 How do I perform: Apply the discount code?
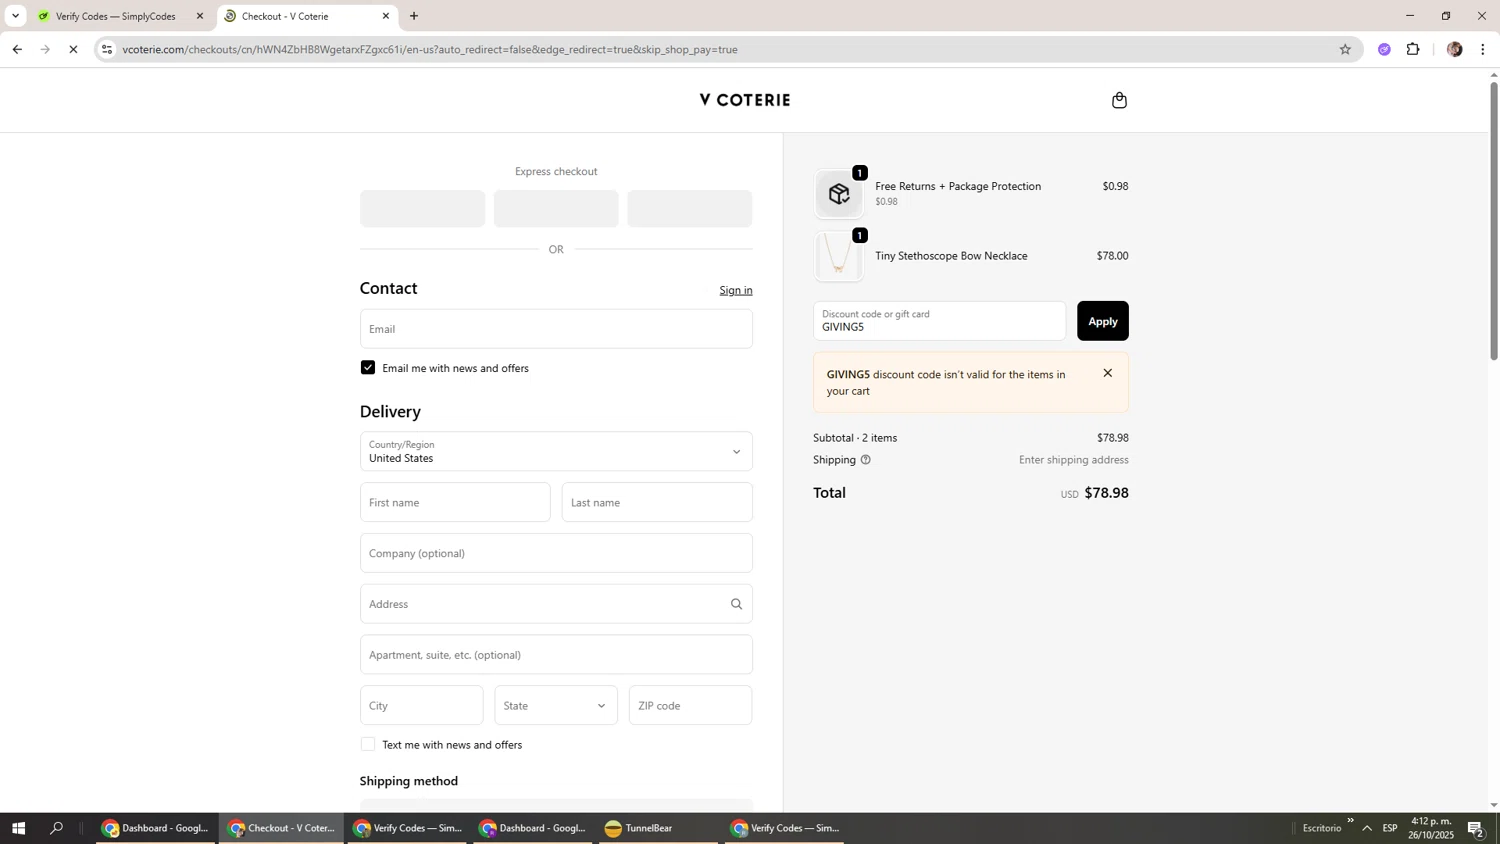pyautogui.click(x=1102, y=321)
